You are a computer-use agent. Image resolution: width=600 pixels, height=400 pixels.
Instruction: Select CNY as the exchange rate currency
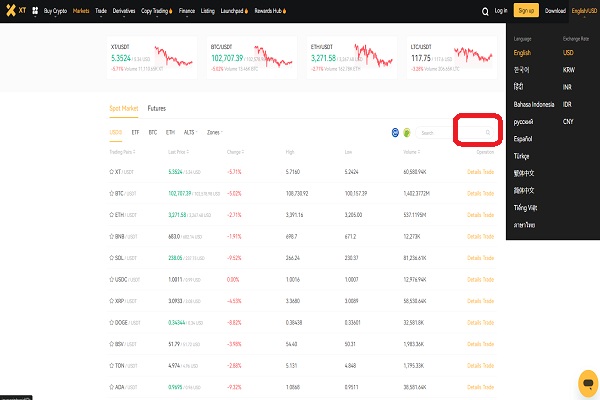[568, 122]
